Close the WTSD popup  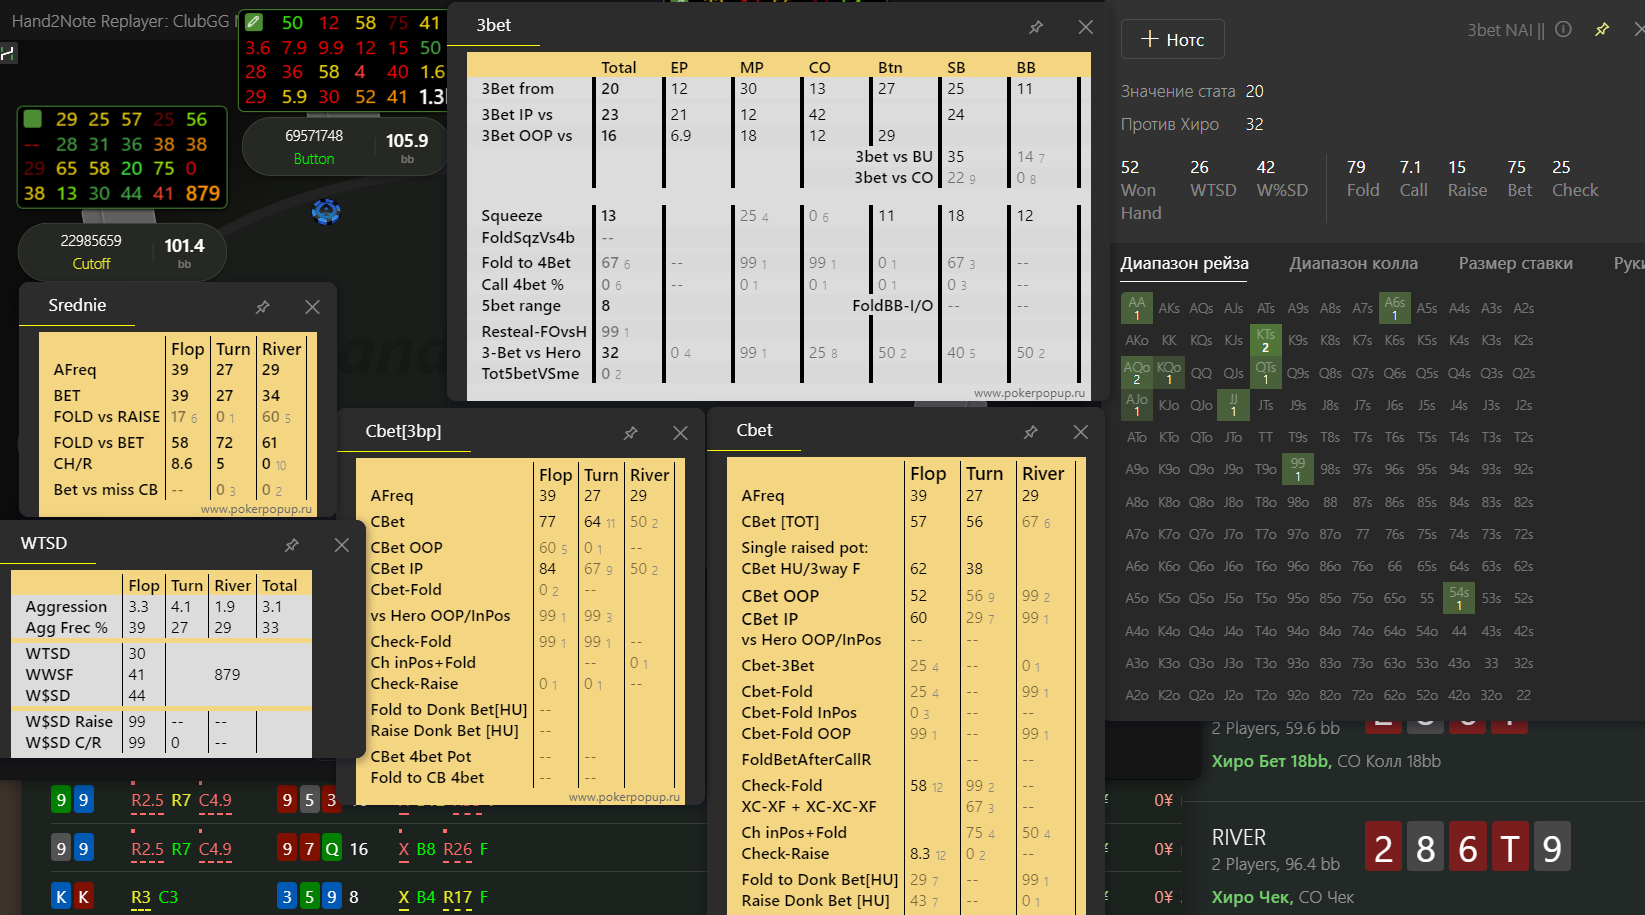341,545
